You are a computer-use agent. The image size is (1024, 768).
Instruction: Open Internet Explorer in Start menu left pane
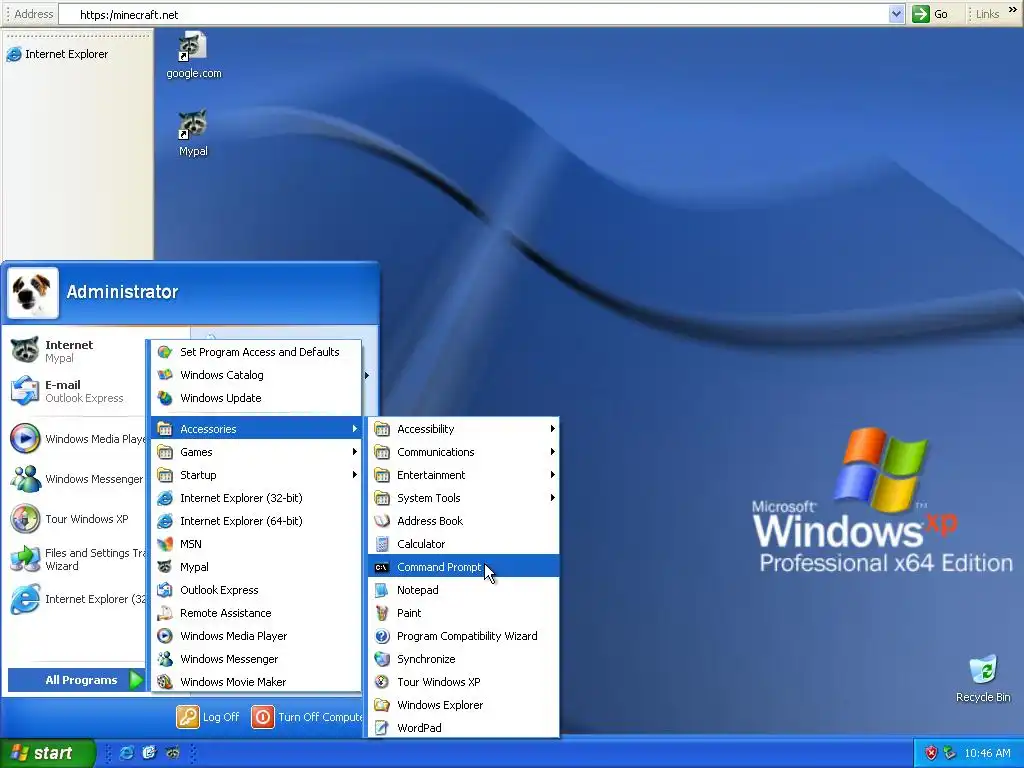point(75,599)
